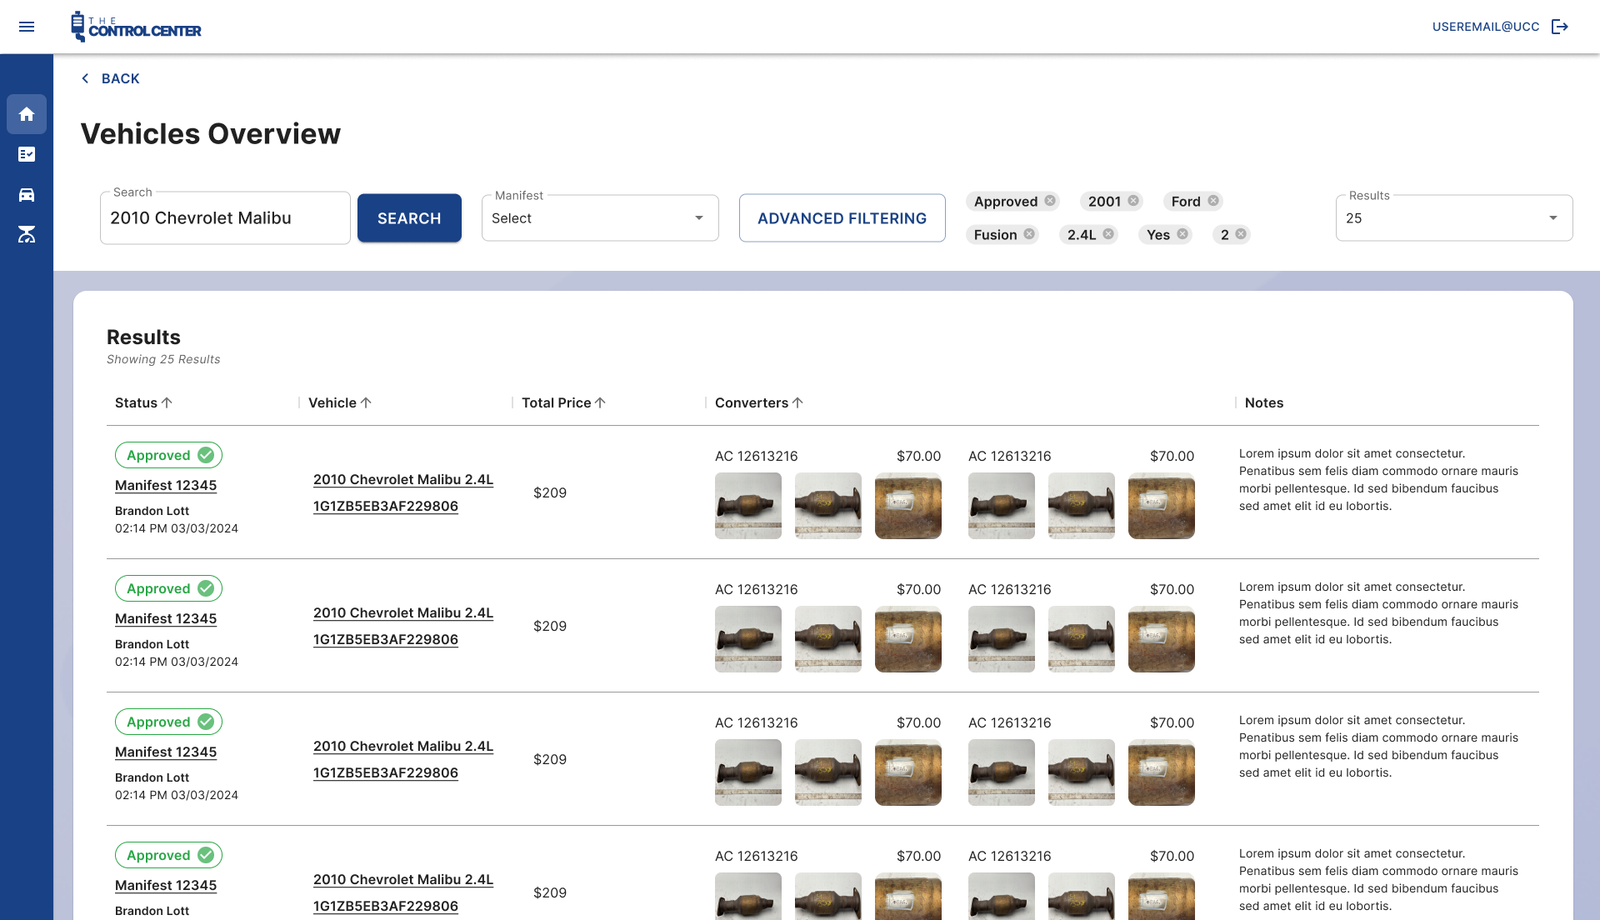Screen dimensions: 1600x920
Task: Remove the Approved filter chip
Action: (1050, 201)
